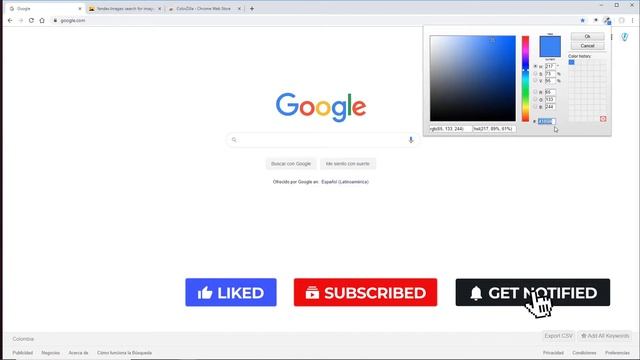The height and width of the screenshot is (360, 640).
Task: Click the Google logo
Action: (x=321, y=107)
